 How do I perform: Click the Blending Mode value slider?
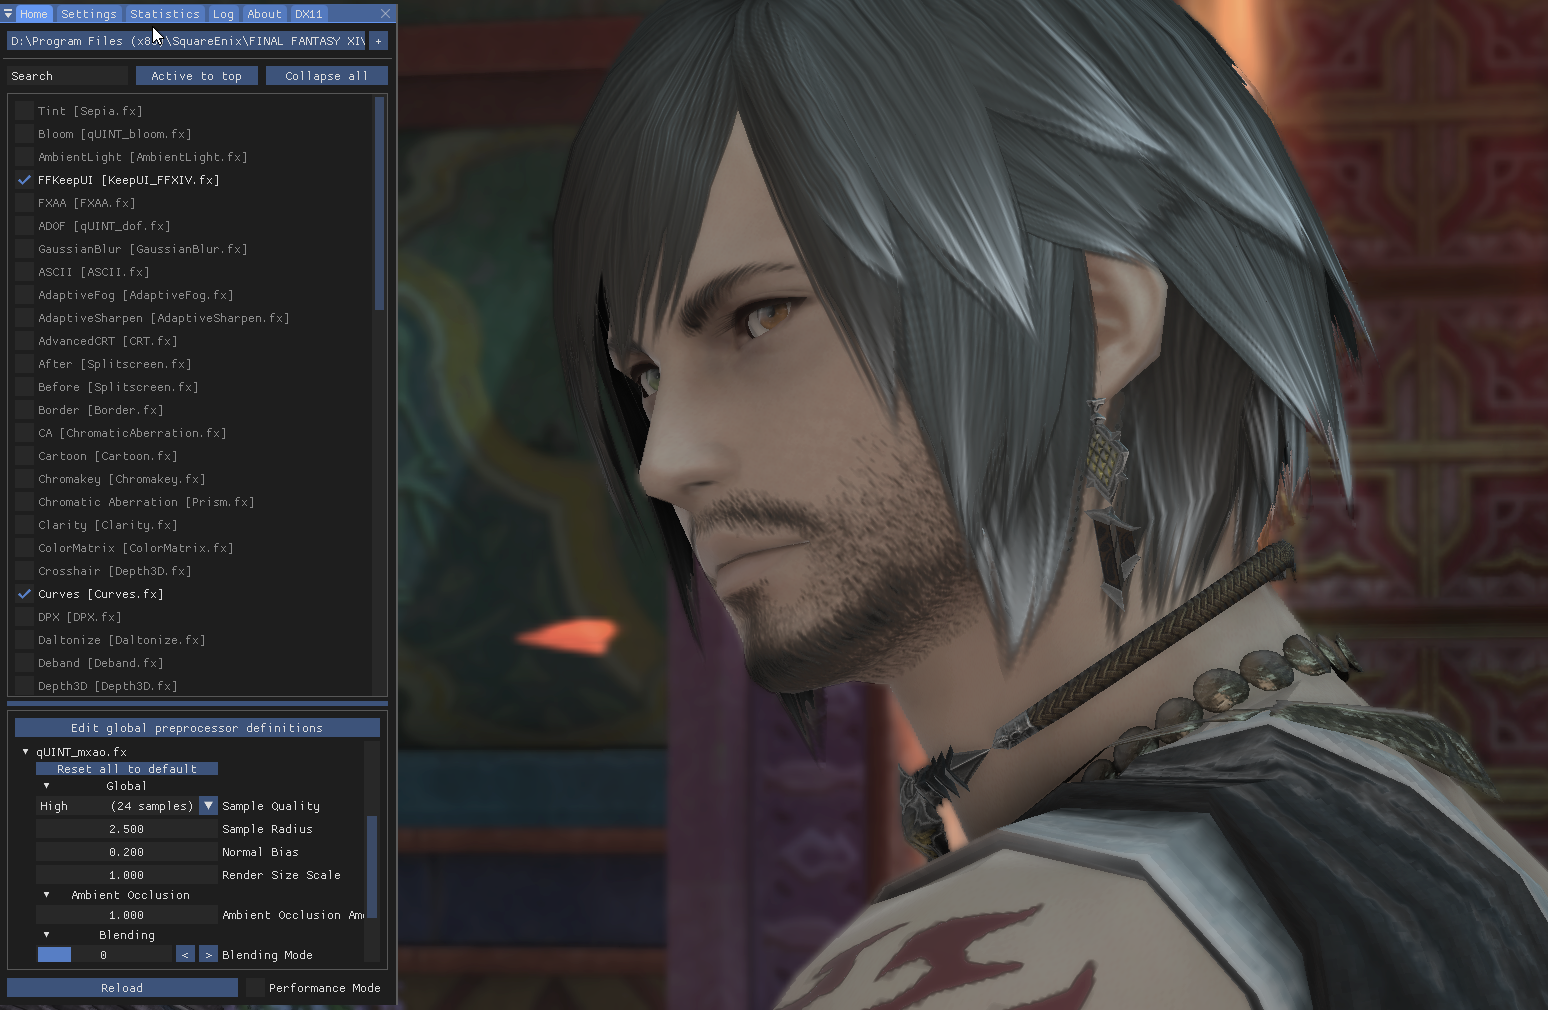104,955
